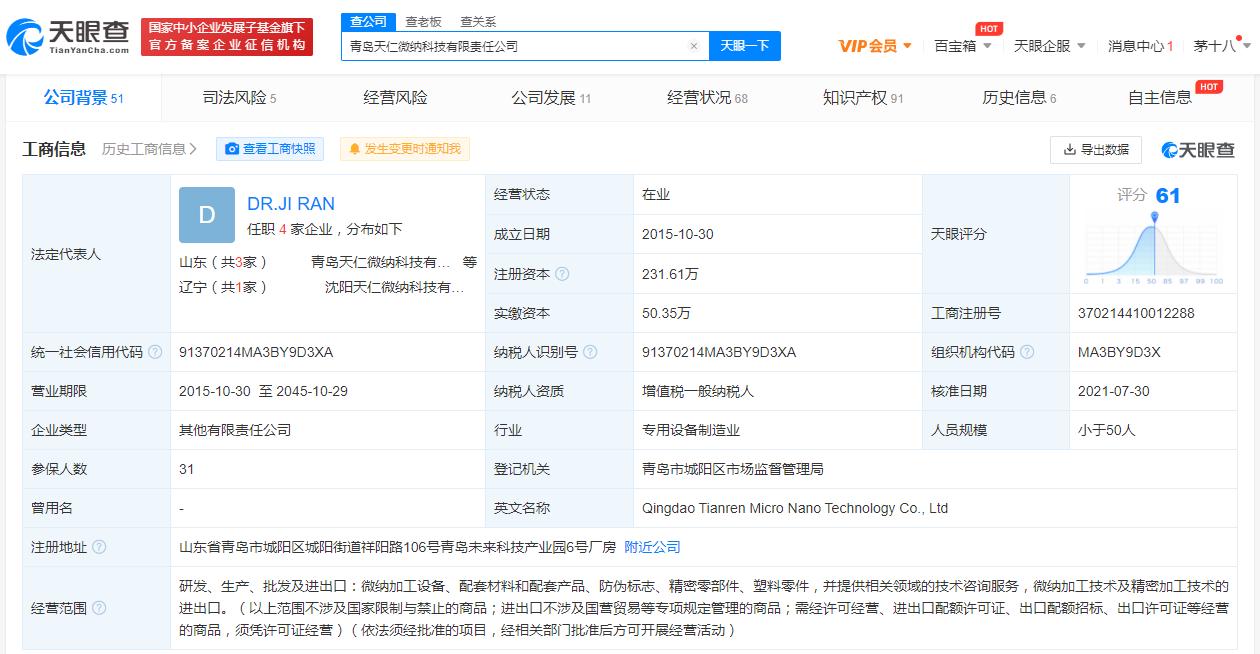Open the VIP会员 dropdown
Image resolution: width=1260 pixels, height=654 pixels.
[875, 46]
